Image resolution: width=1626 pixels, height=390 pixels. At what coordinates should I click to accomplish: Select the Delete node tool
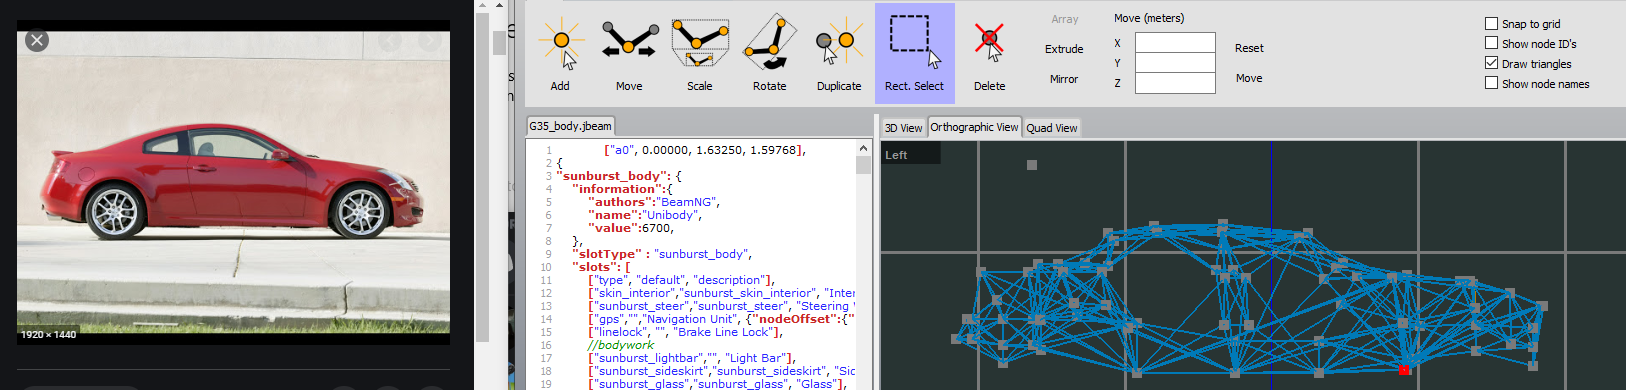pos(990,53)
